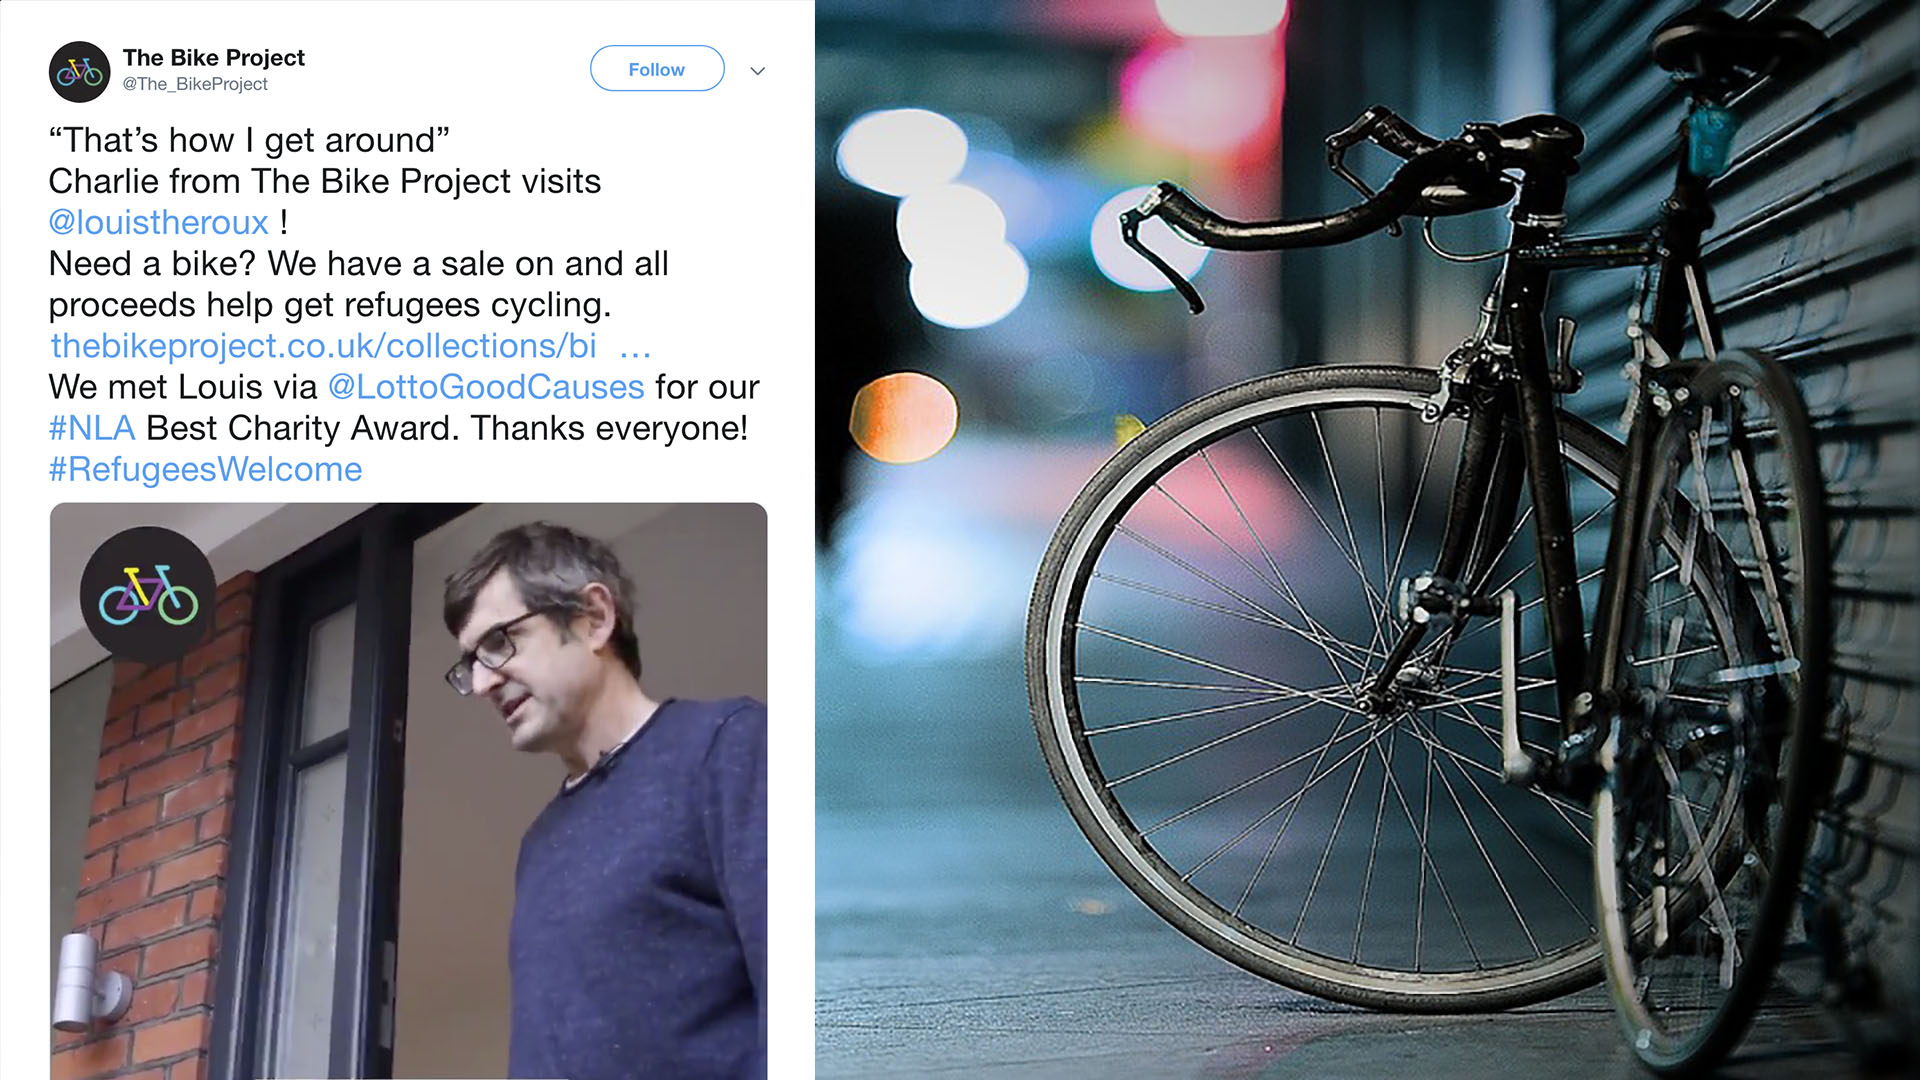Click the bike logo badge on video
1920x1080 pixels.
pyautogui.click(x=148, y=595)
